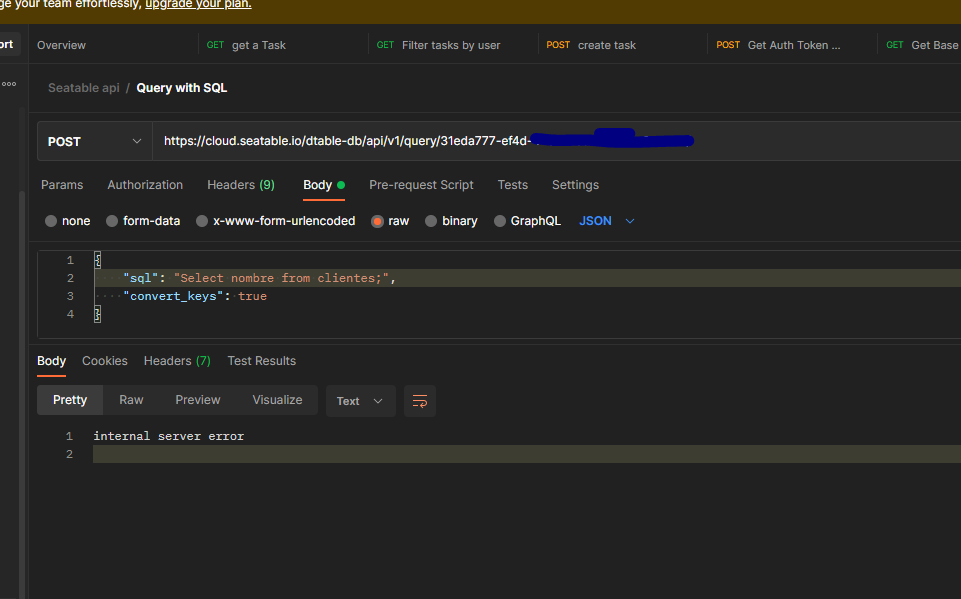This screenshot has height=599, width=961.
Task: Open 'Seatable api' breadcrumb collection link
Action: (x=83, y=88)
